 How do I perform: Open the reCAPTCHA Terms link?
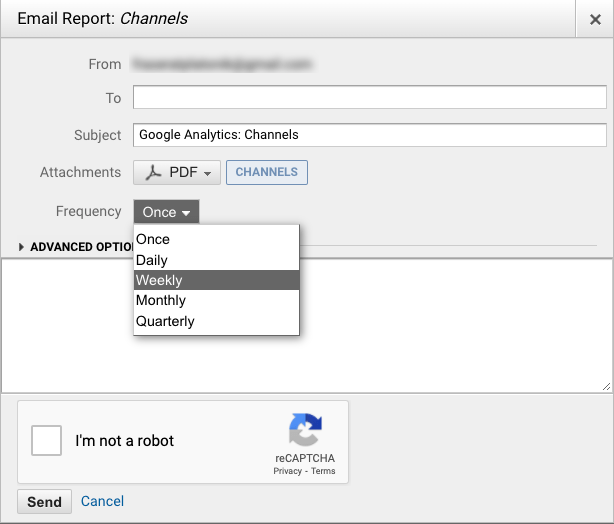click(x=323, y=471)
